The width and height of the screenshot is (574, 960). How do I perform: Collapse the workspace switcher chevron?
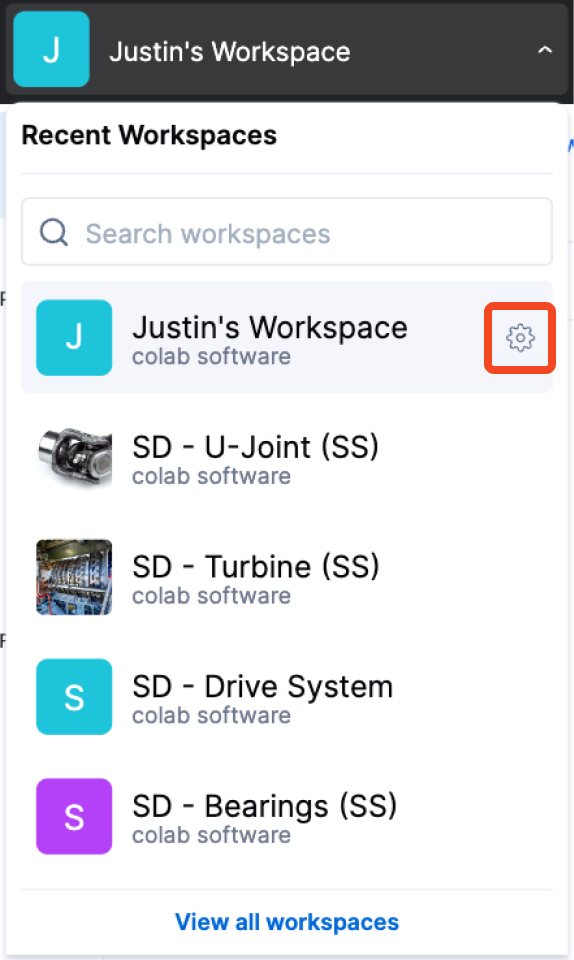pyautogui.click(x=545, y=50)
